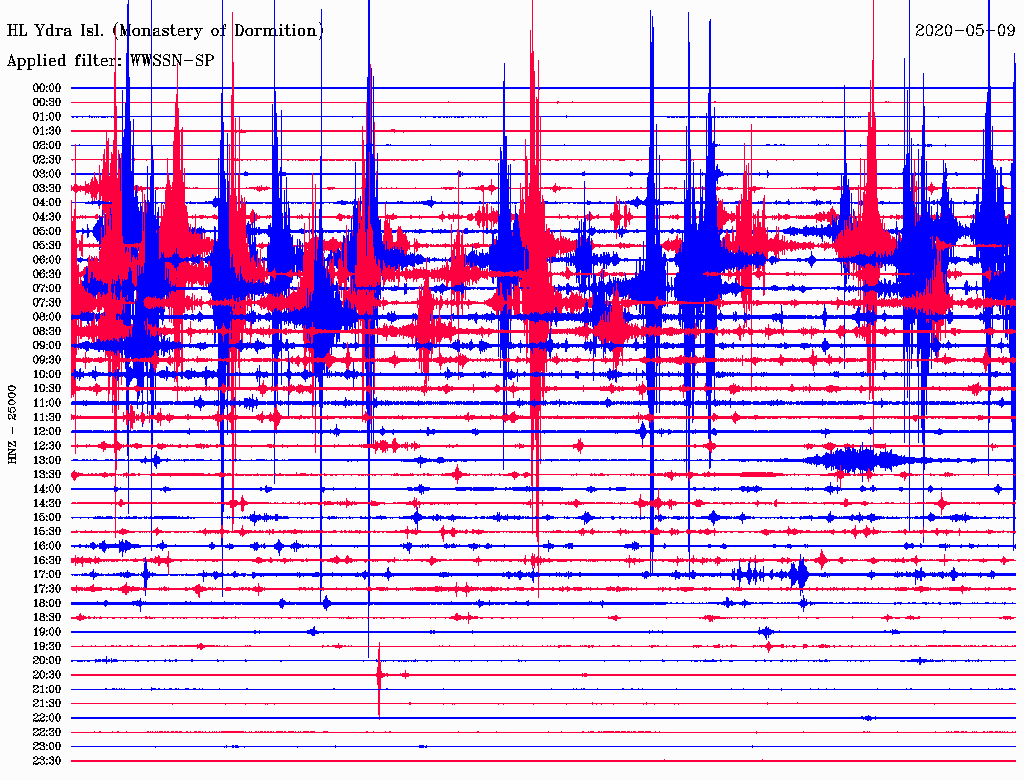The image size is (1024, 780).
Task: Click the 16:30 time label
Action: tap(47, 561)
